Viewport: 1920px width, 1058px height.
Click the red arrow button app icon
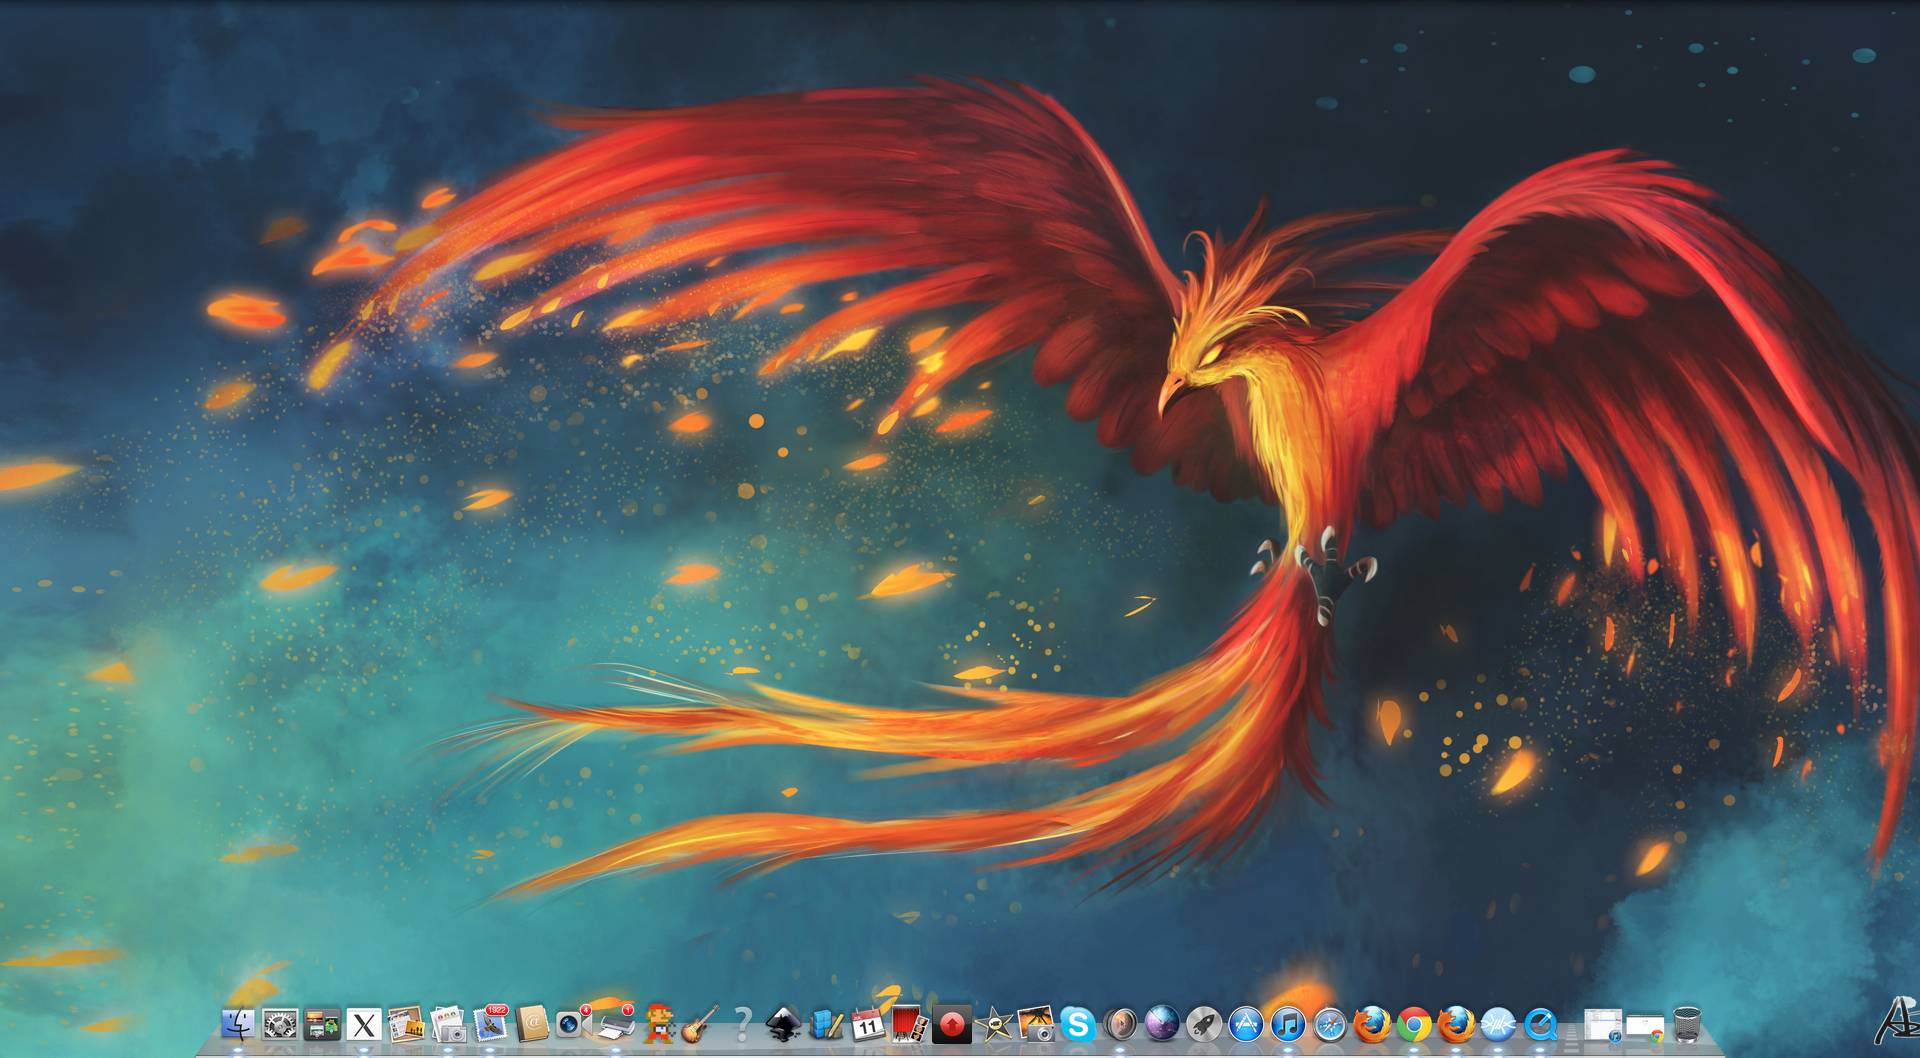tap(952, 1024)
